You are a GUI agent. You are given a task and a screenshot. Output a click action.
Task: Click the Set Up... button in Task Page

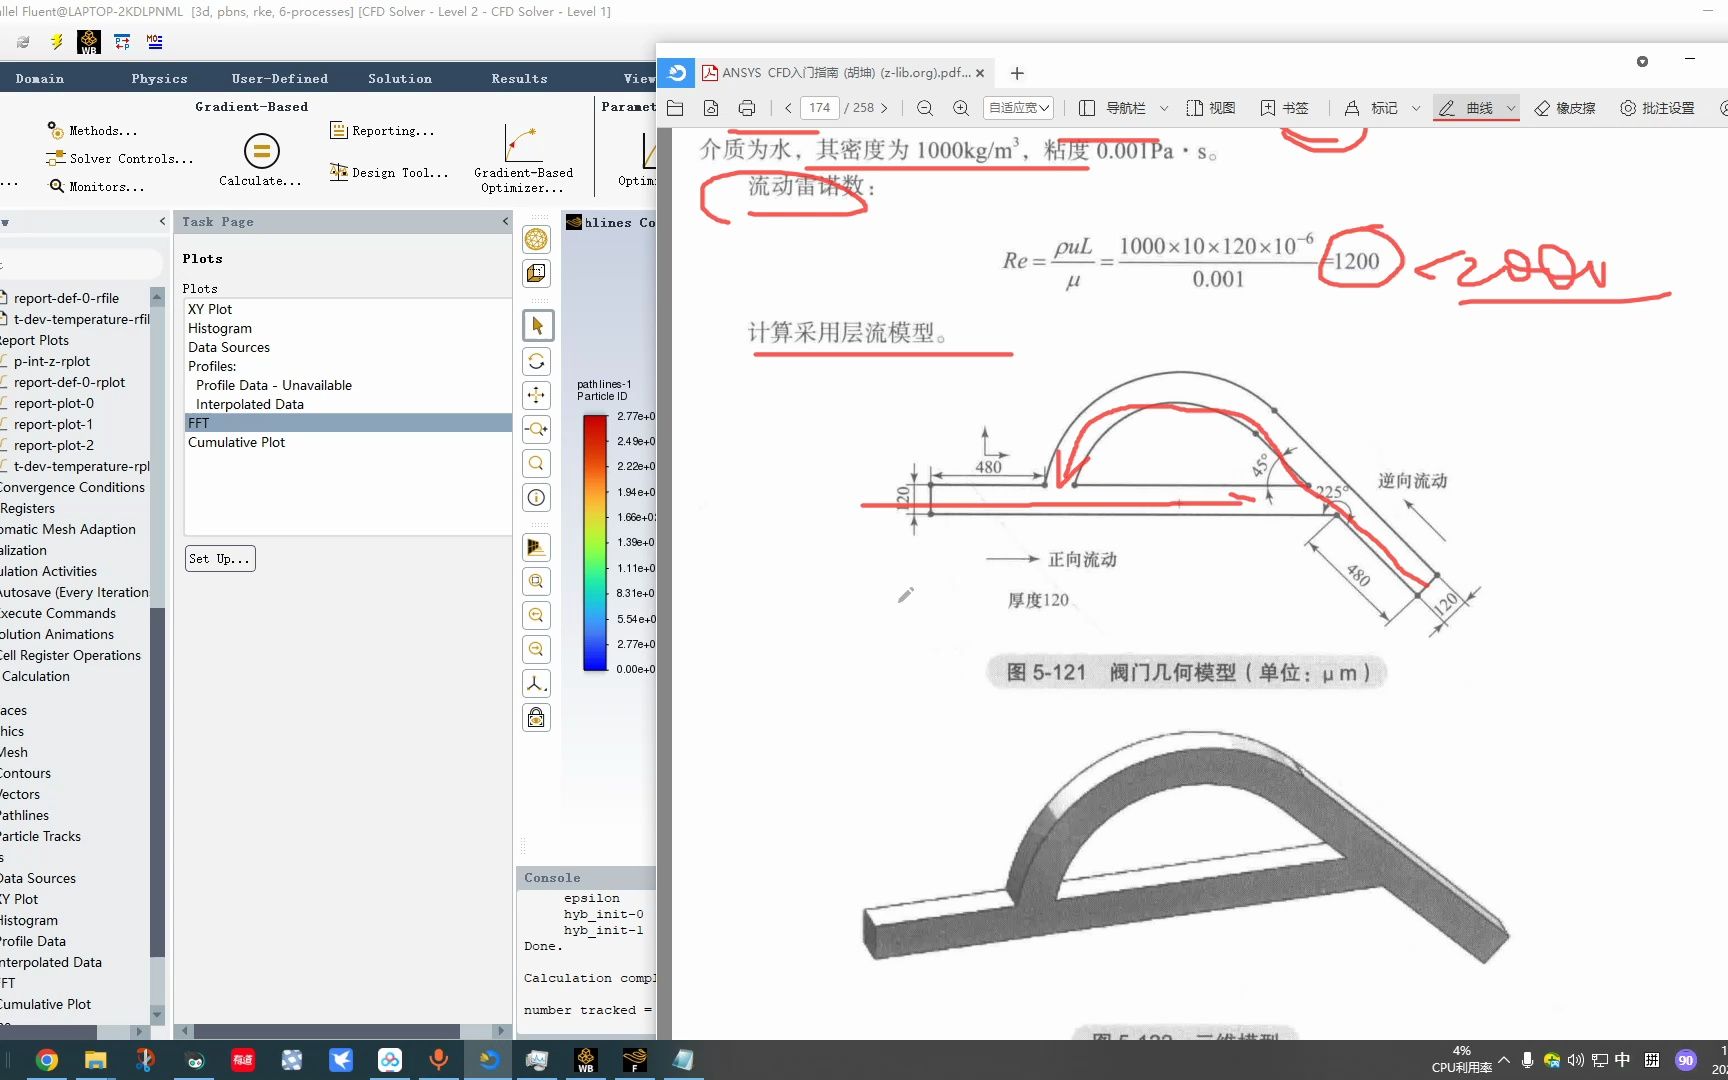pyautogui.click(x=219, y=558)
